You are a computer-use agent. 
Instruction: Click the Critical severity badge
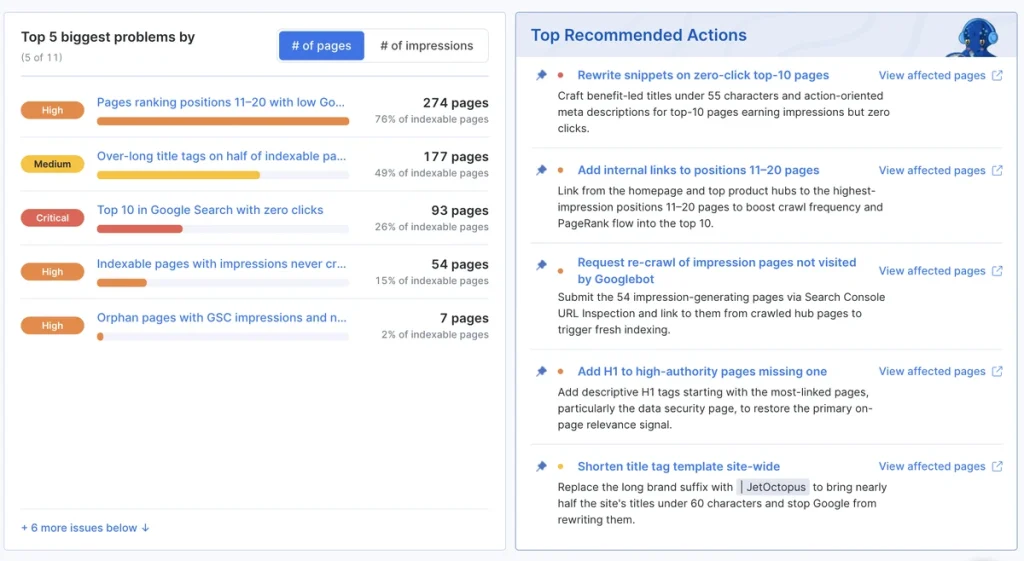(x=52, y=217)
